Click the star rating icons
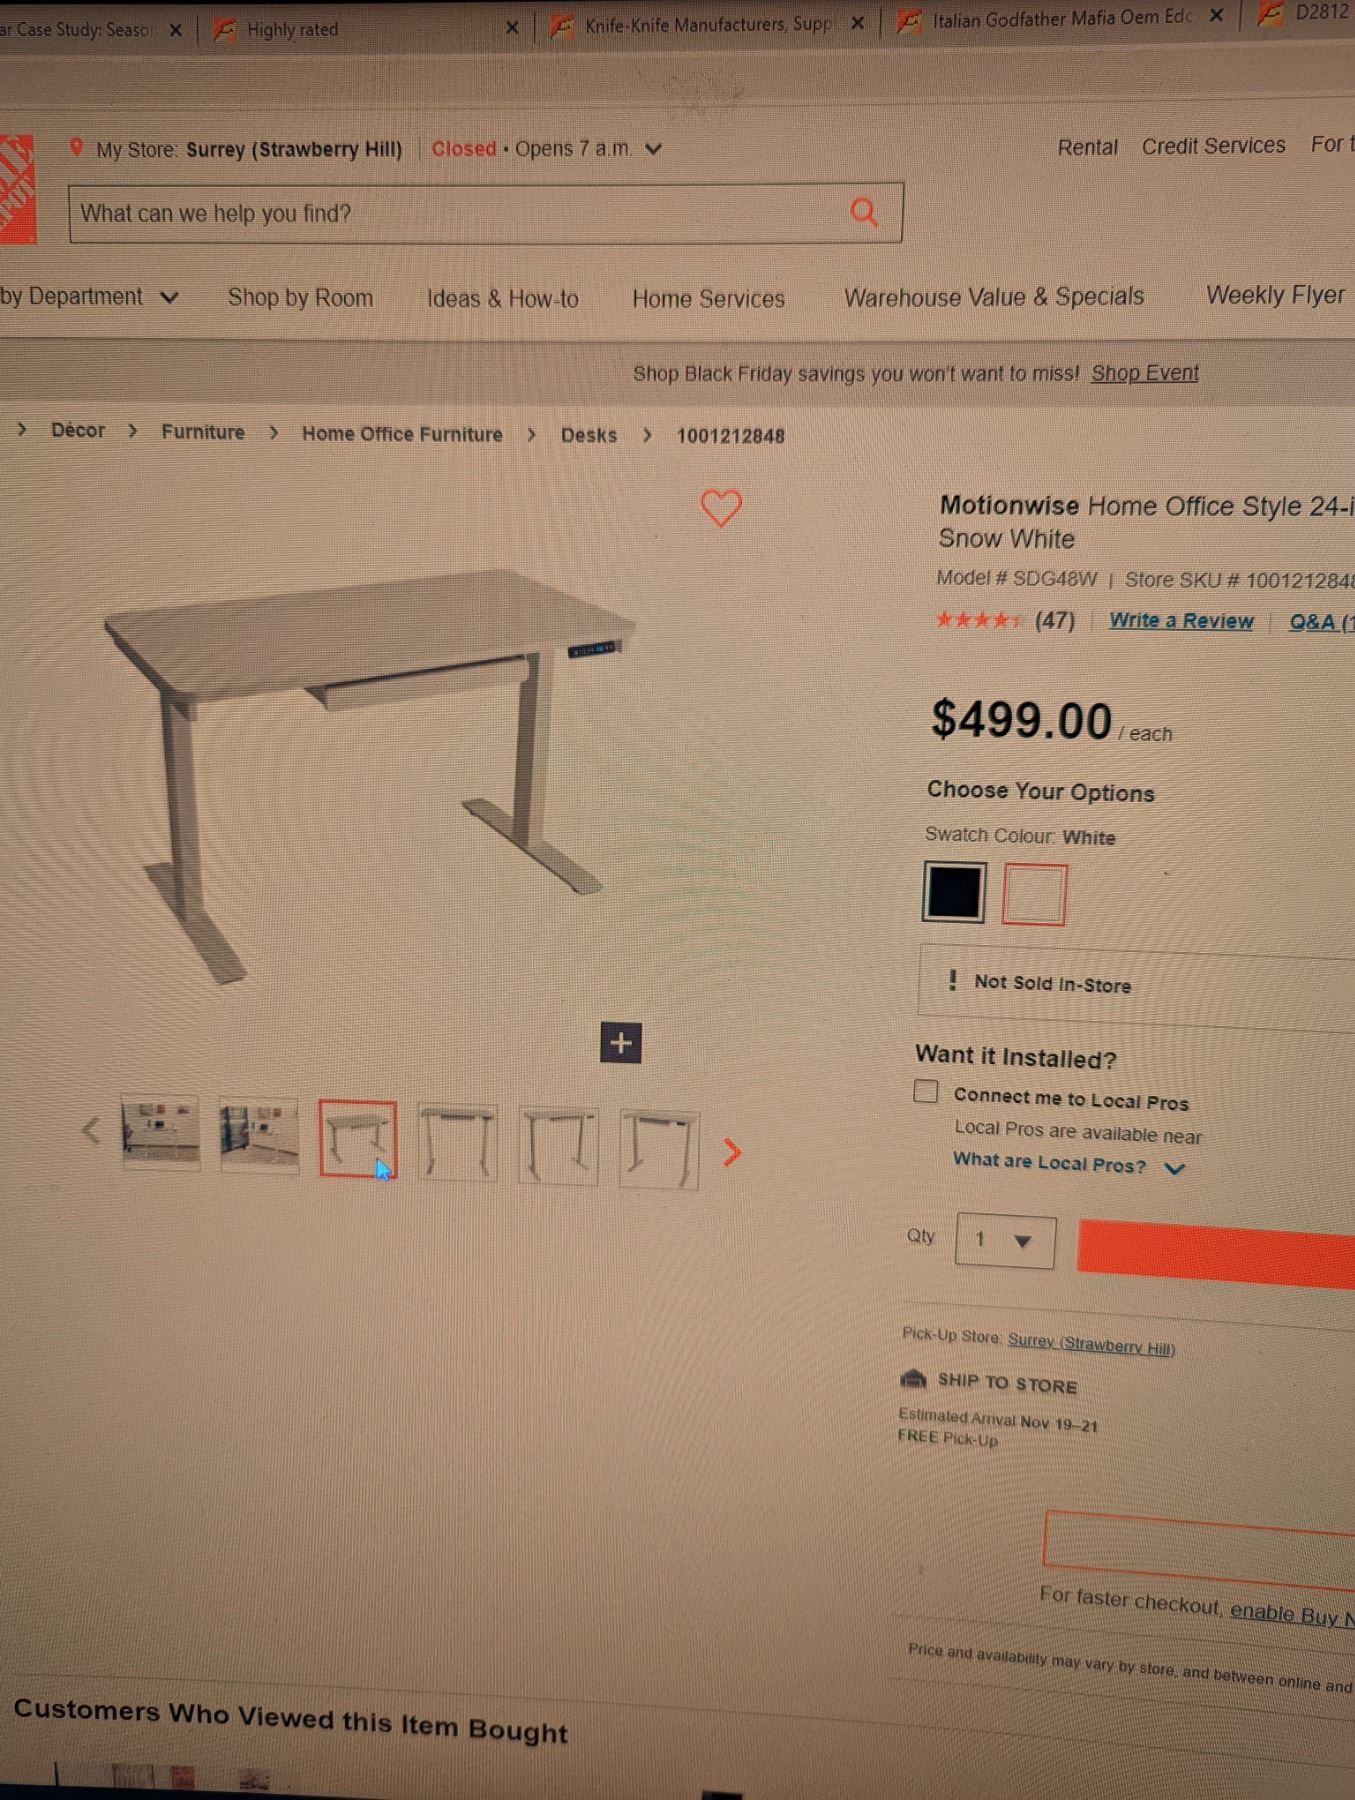1355x1800 pixels. click(979, 620)
